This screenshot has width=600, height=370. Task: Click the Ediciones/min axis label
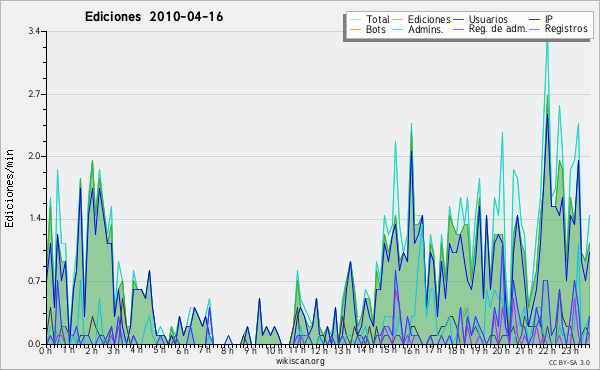(x=9, y=188)
